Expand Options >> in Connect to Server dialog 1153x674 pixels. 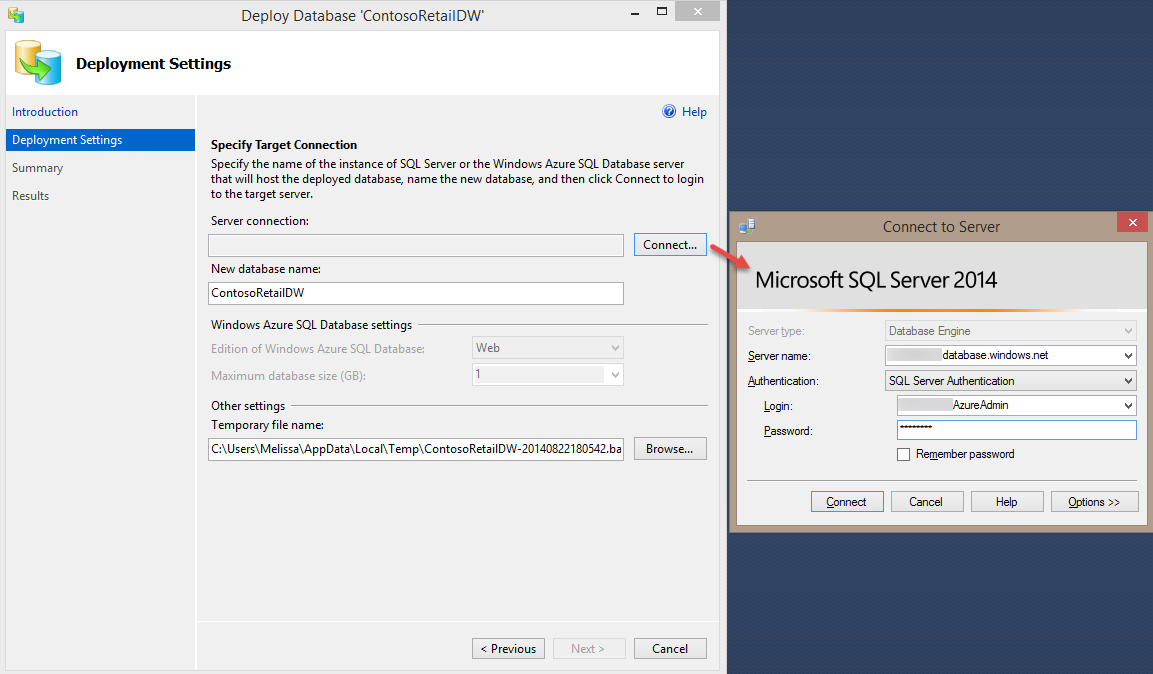click(x=1094, y=501)
